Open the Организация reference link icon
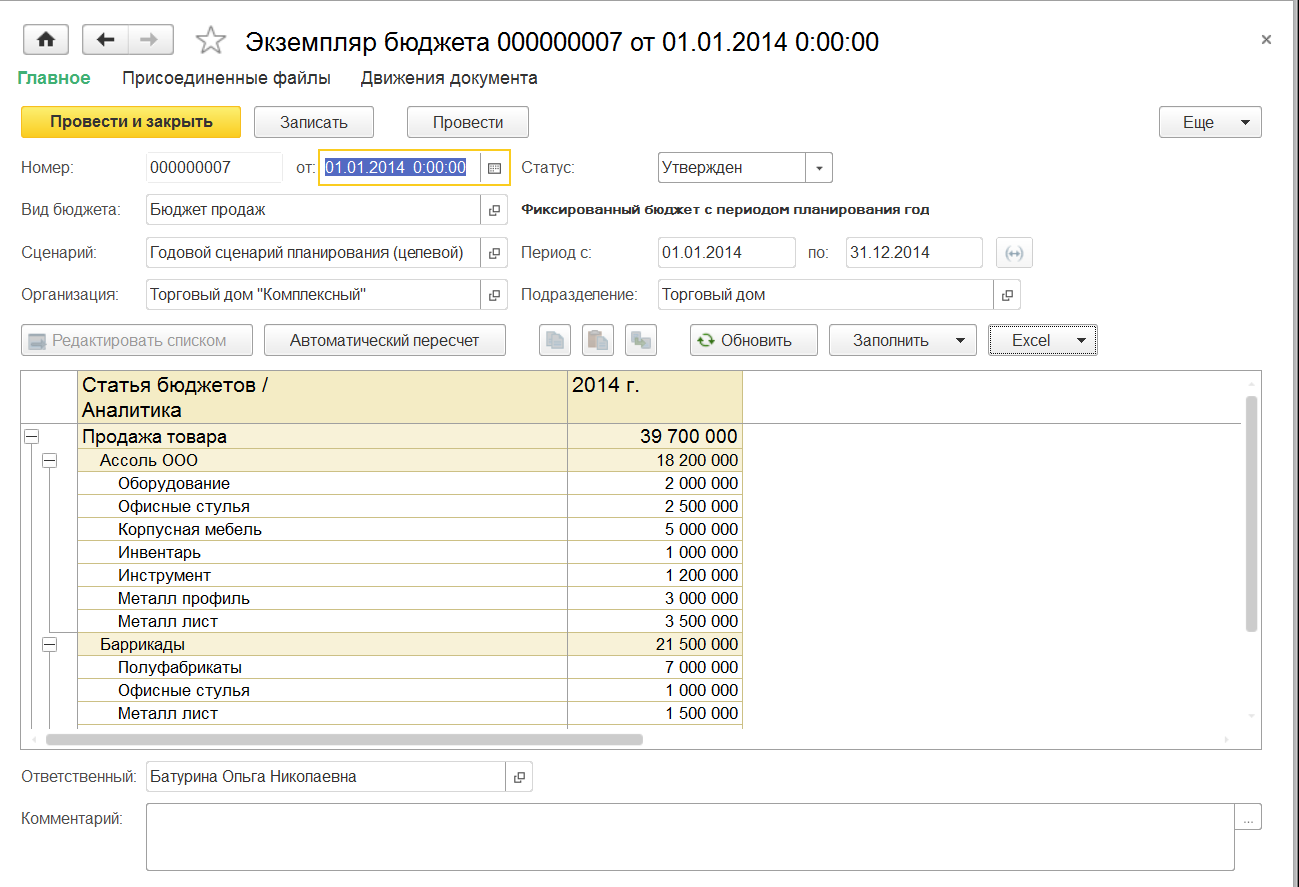The image size is (1299, 887). [x=494, y=295]
